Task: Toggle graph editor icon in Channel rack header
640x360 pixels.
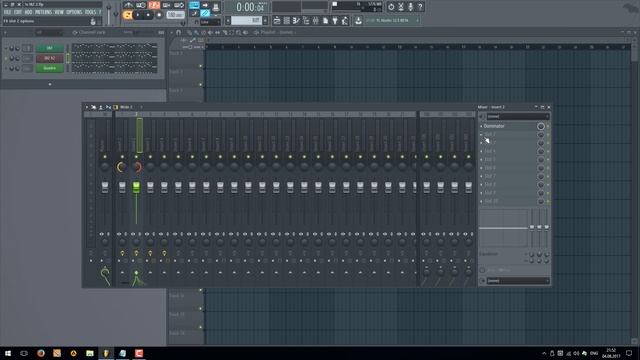Action: tap(161, 32)
